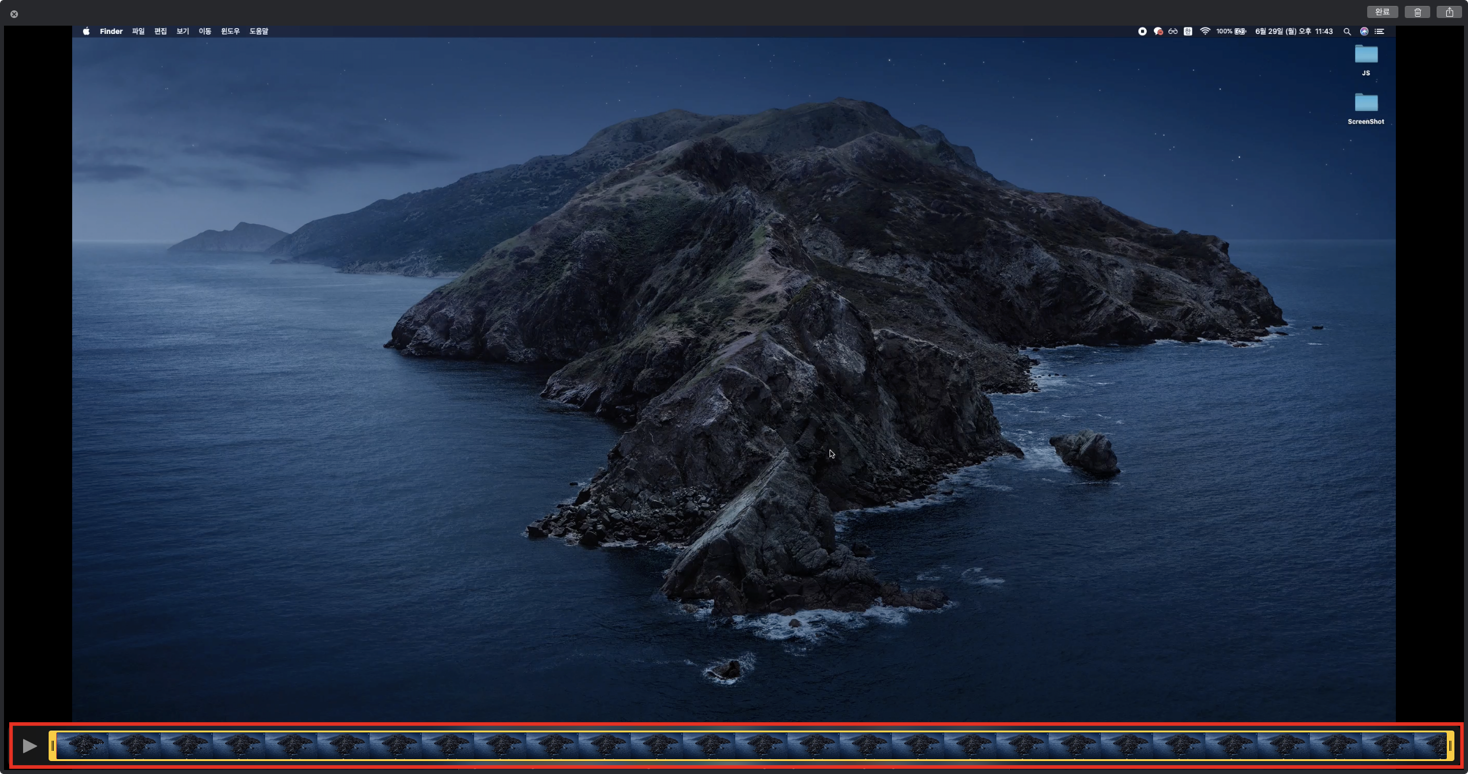Click the 완료 (Done) button
1468x774 pixels.
click(1382, 12)
